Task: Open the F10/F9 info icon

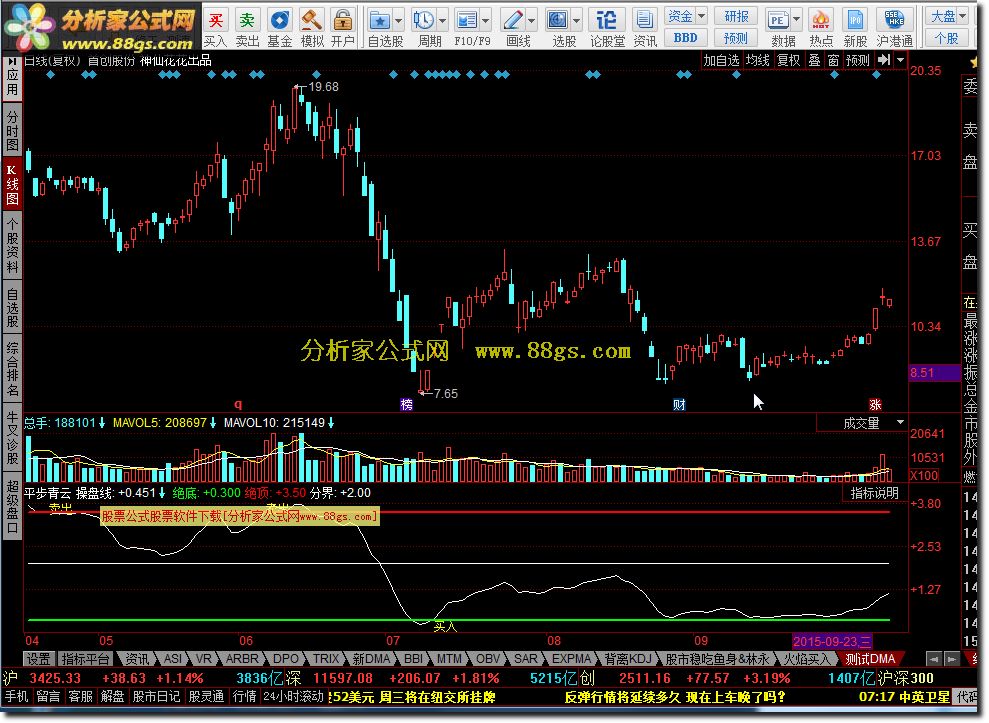Action: [x=467, y=21]
